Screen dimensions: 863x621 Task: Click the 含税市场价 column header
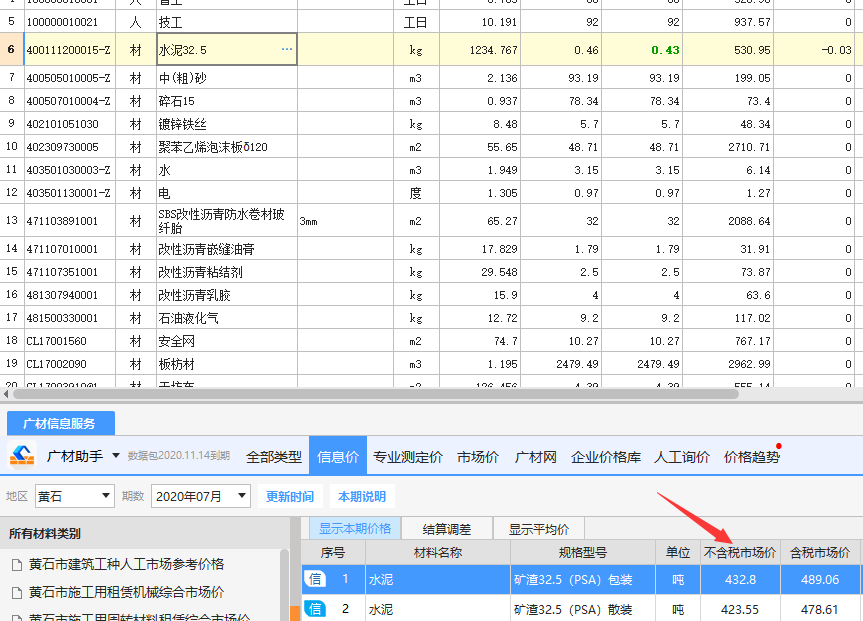[x=820, y=552]
